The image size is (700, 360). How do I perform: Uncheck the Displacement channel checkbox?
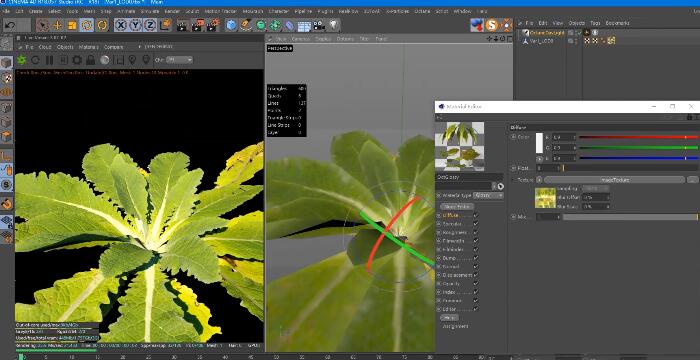pos(475,275)
